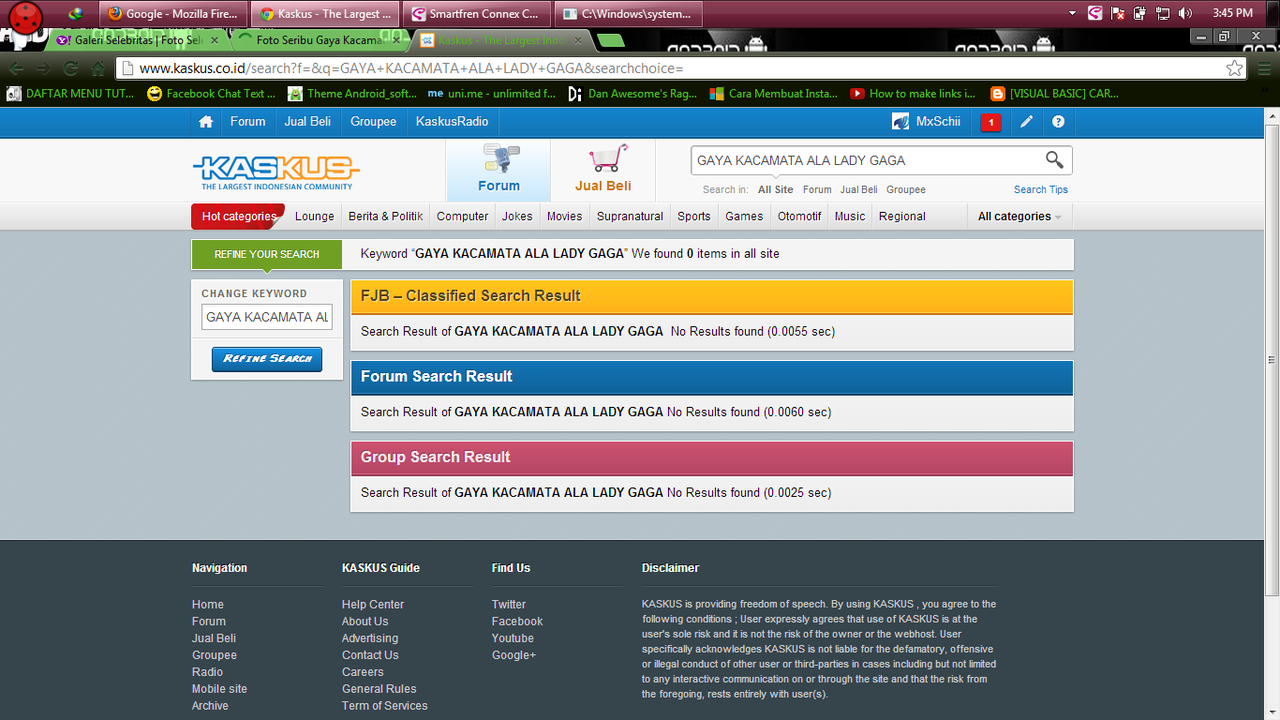1280x720 pixels.
Task: Open the Supranatural category
Action: point(630,216)
